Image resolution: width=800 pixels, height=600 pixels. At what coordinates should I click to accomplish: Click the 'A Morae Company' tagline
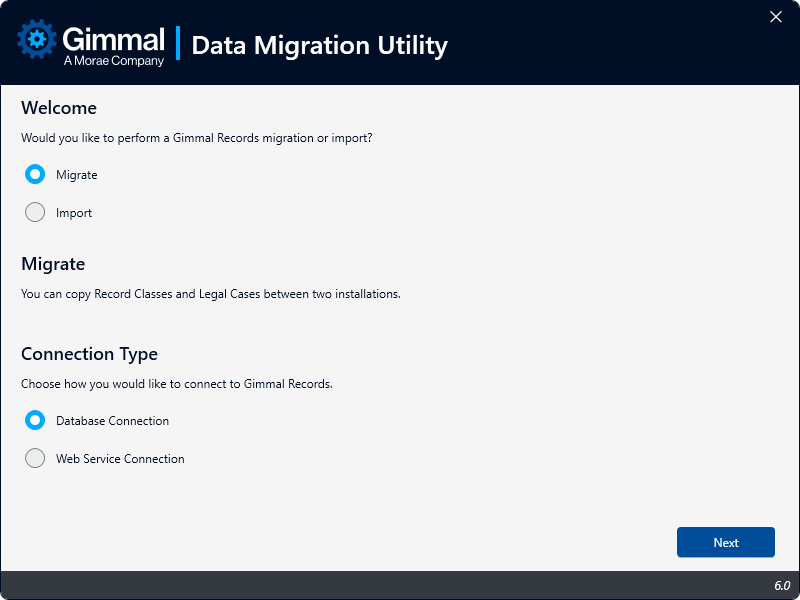point(113,61)
